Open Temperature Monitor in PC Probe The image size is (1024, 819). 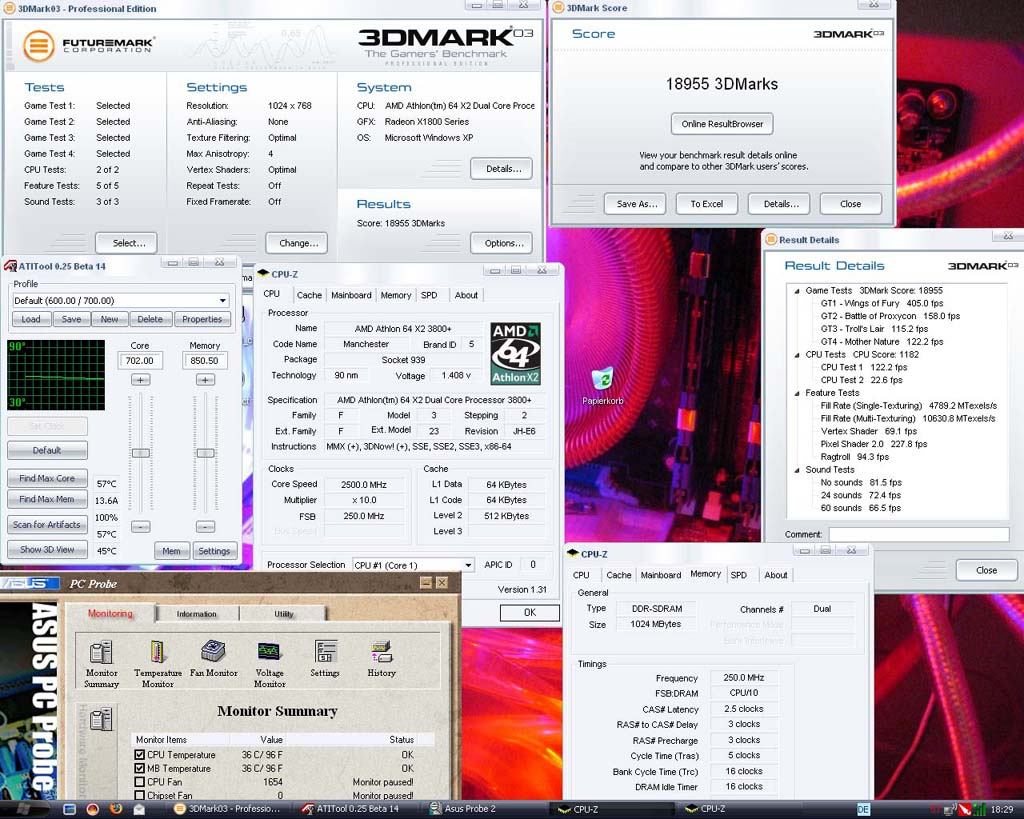pyautogui.click(x=158, y=664)
